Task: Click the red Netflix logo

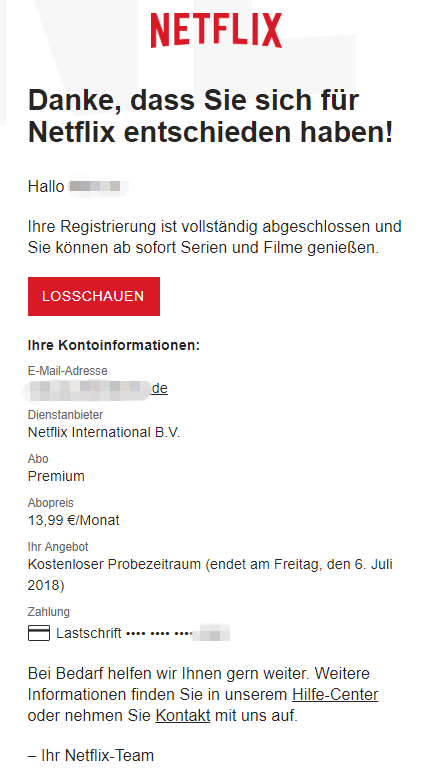Action: pos(216,30)
